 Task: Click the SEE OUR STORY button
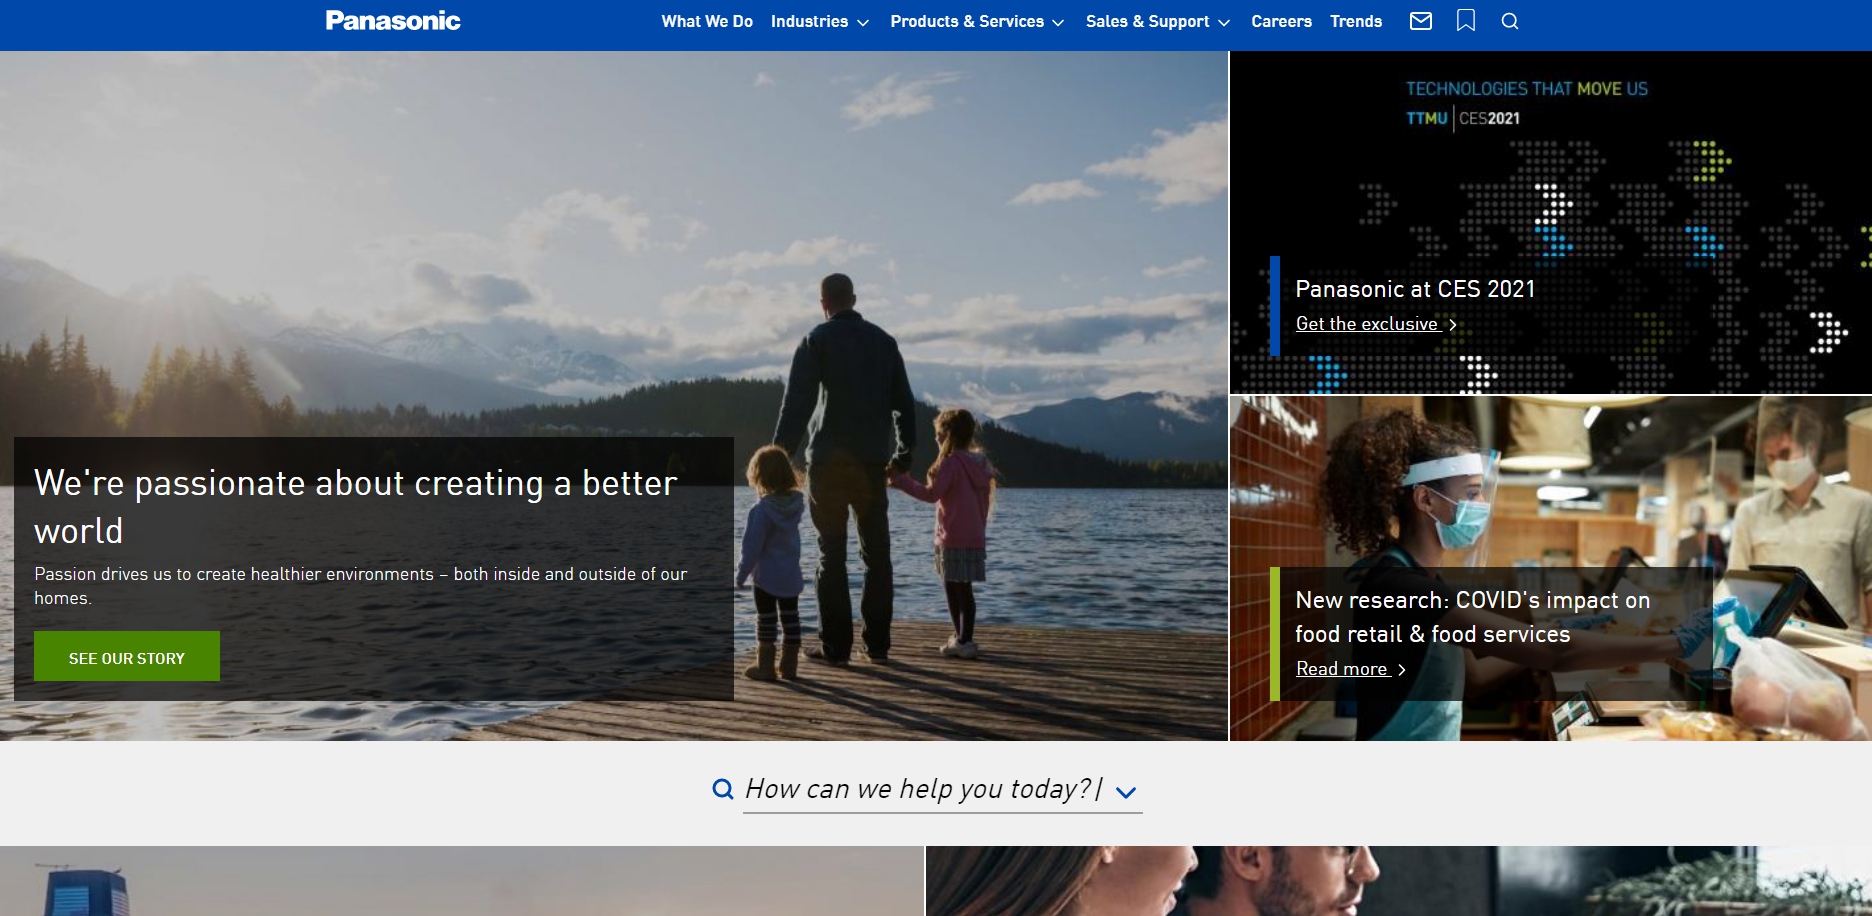127,656
